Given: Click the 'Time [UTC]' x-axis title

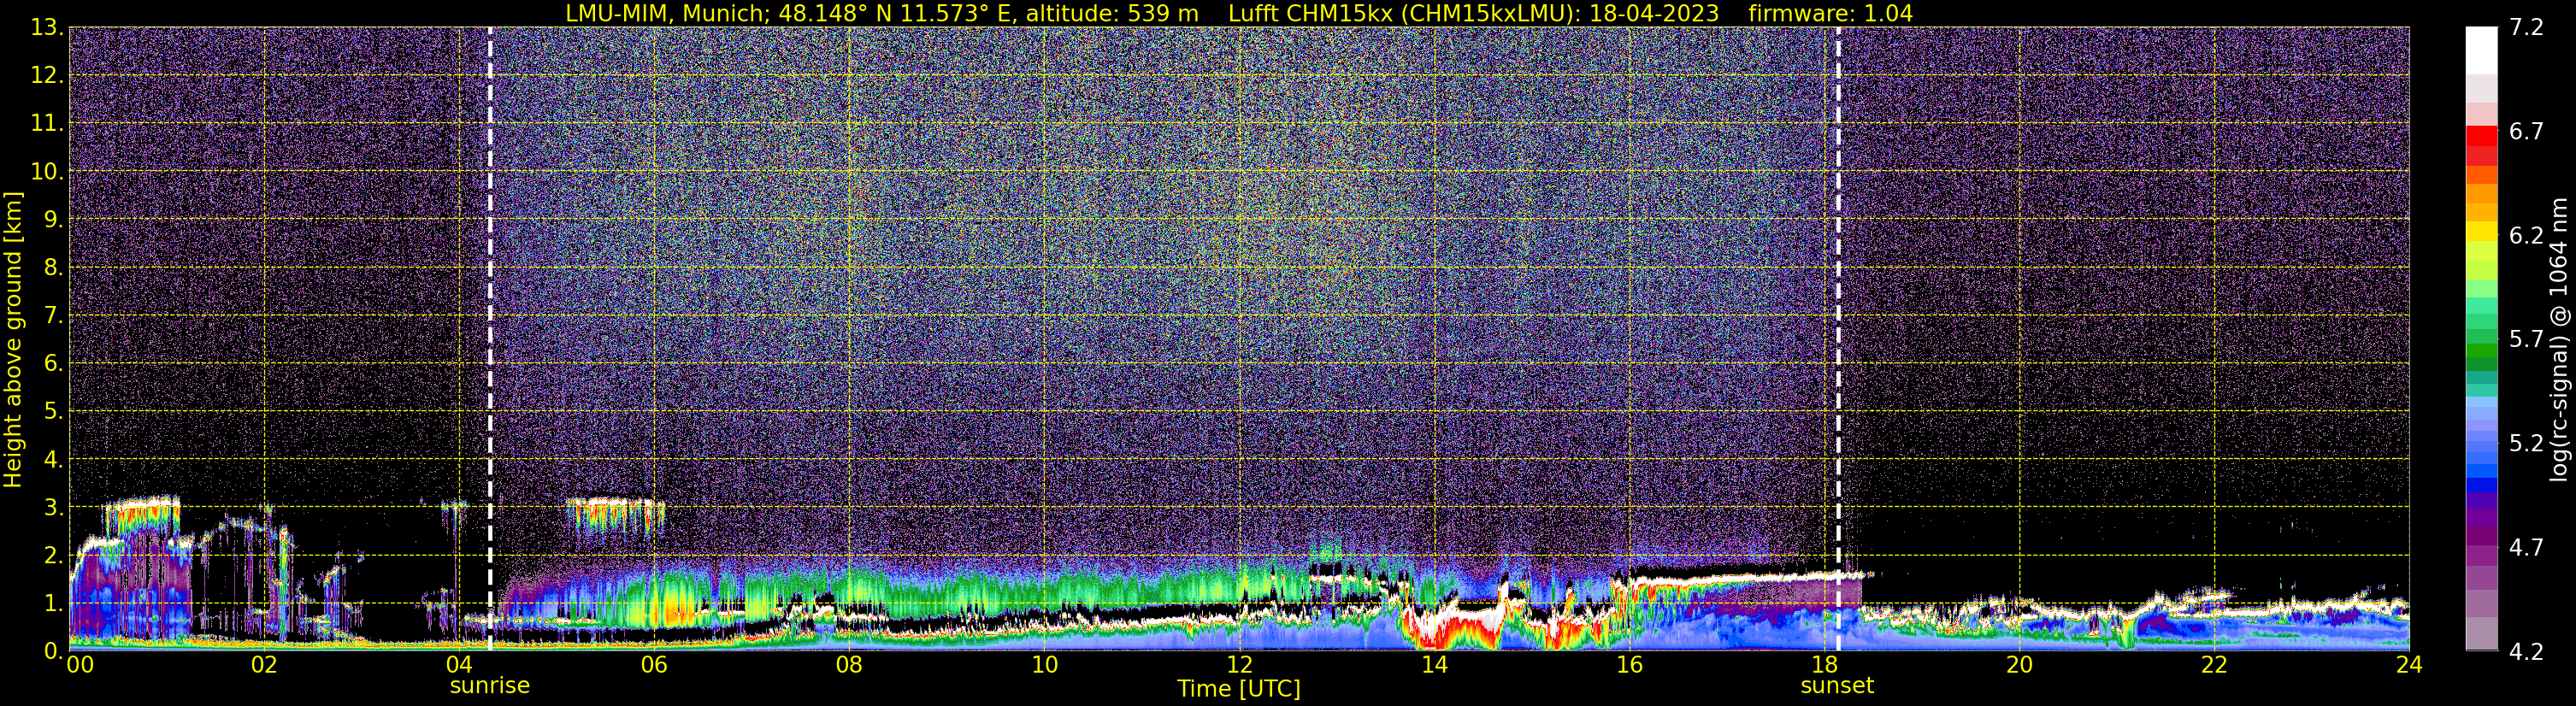Looking at the screenshot, I should (1239, 689).
